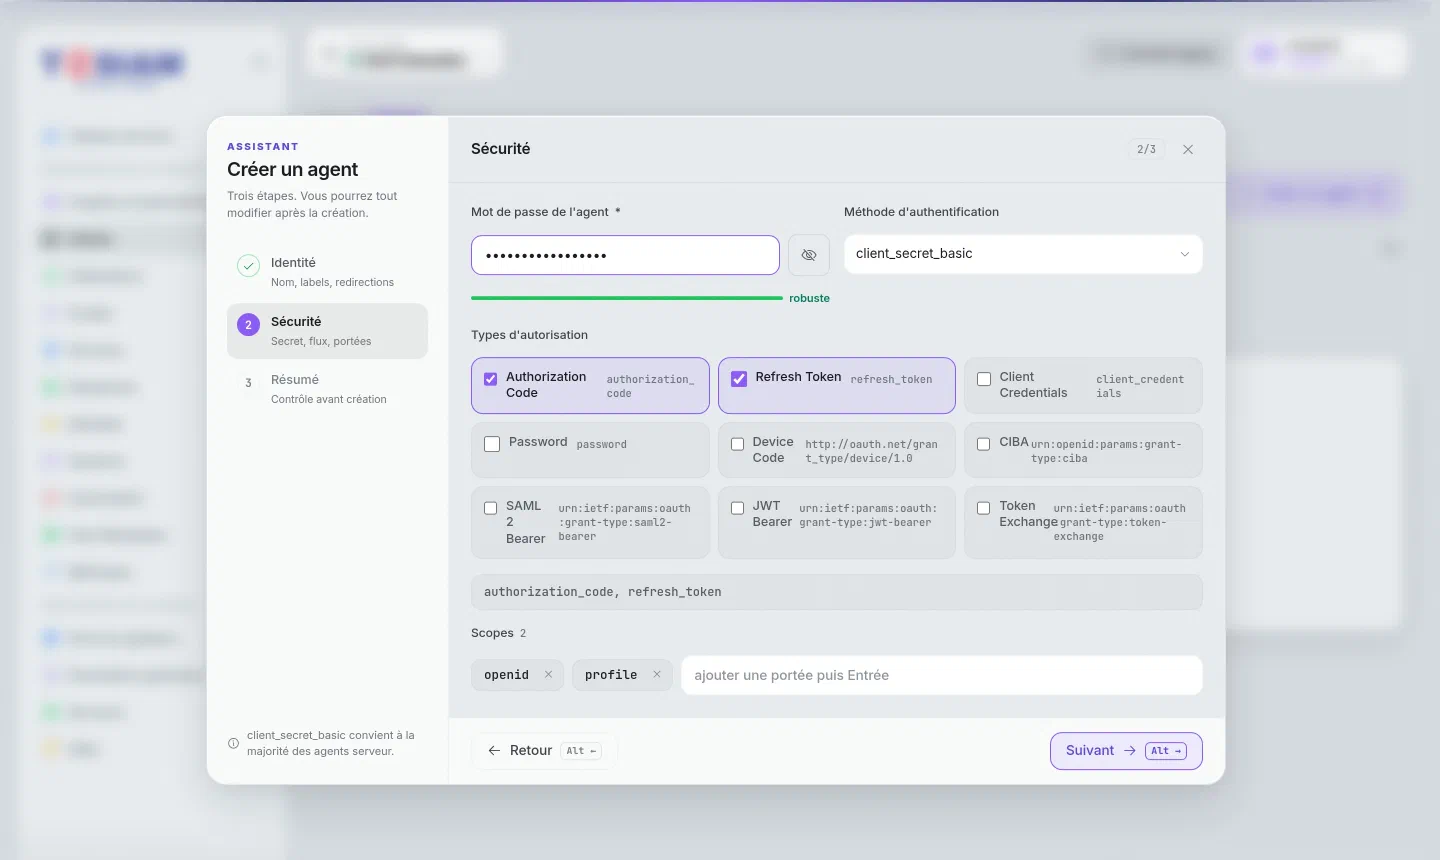The height and width of the screenshot is (860, 1440).
Task: Click the authorization_code, refresh_token summary text
Action: tap(603, 592)
